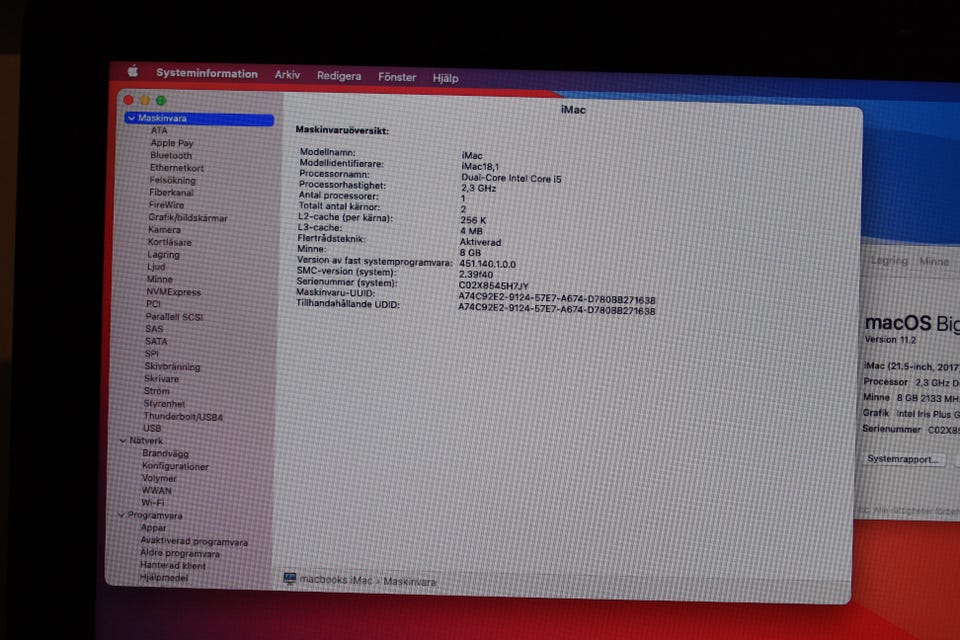Viewport: 960px width, 640px height.
Task: Select Felsökning in the sidebar
Action: pos(173,181)
